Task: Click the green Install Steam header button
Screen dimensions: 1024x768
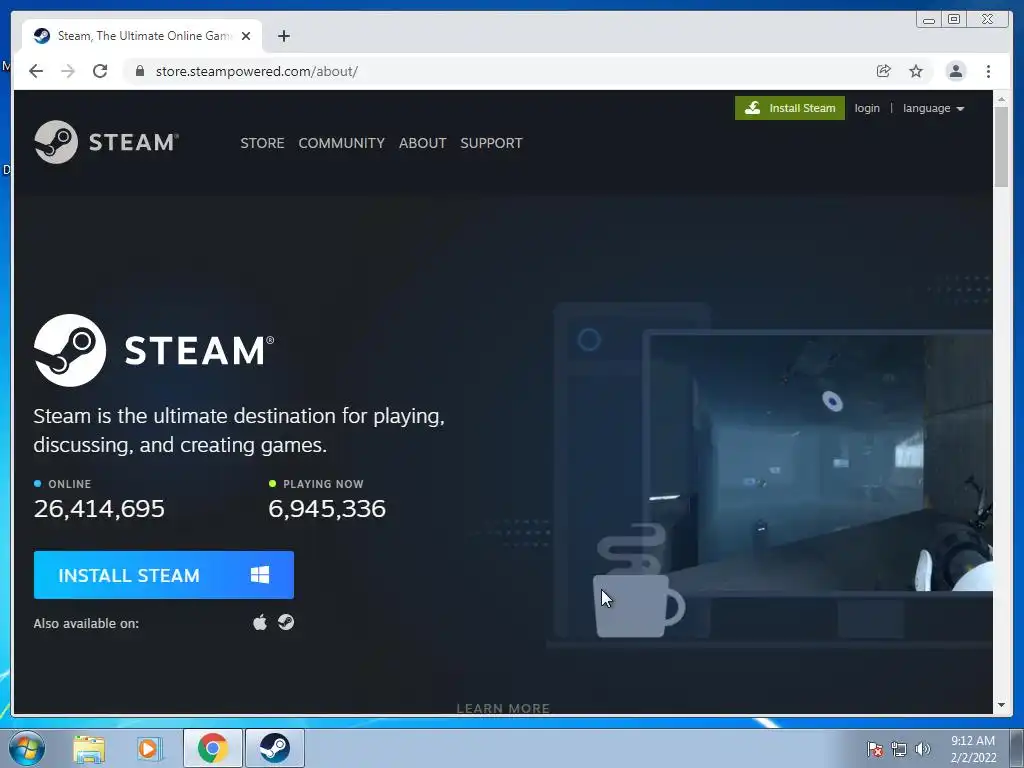Action: point(790,108)
